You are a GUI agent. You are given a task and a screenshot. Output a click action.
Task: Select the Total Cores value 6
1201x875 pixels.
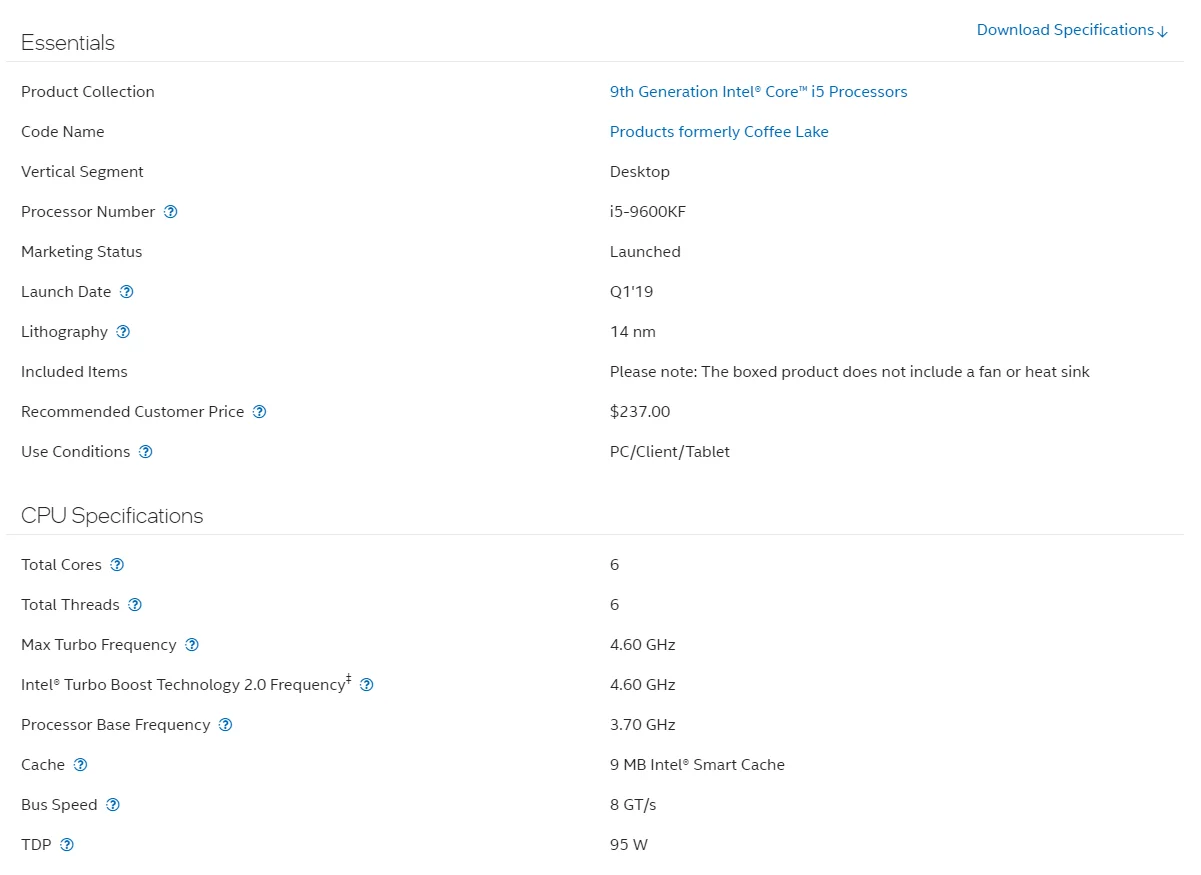point(615,565)
